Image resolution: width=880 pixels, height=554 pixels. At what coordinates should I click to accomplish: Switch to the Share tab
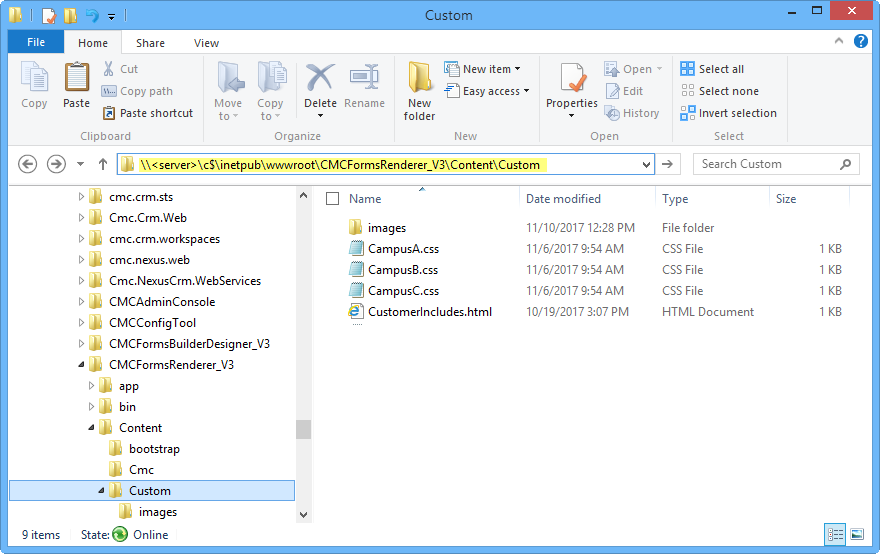(150, 43)
